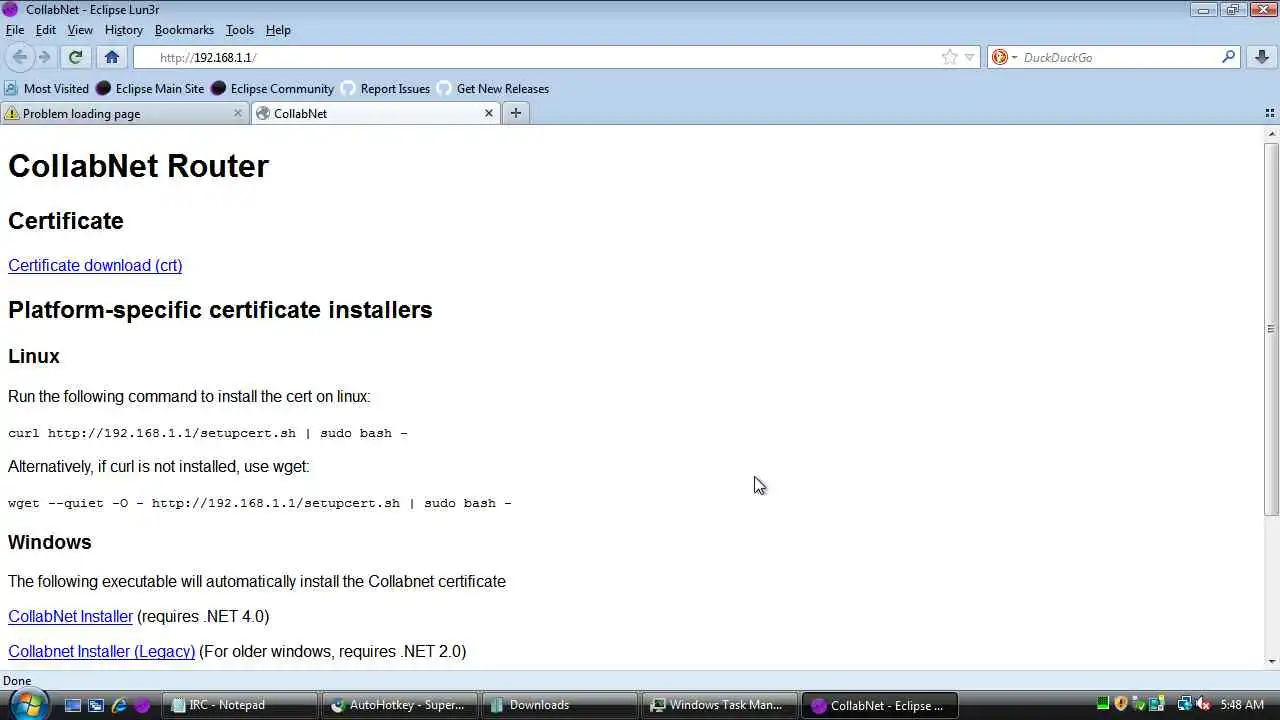Open the Tools menu

point(240,30)
